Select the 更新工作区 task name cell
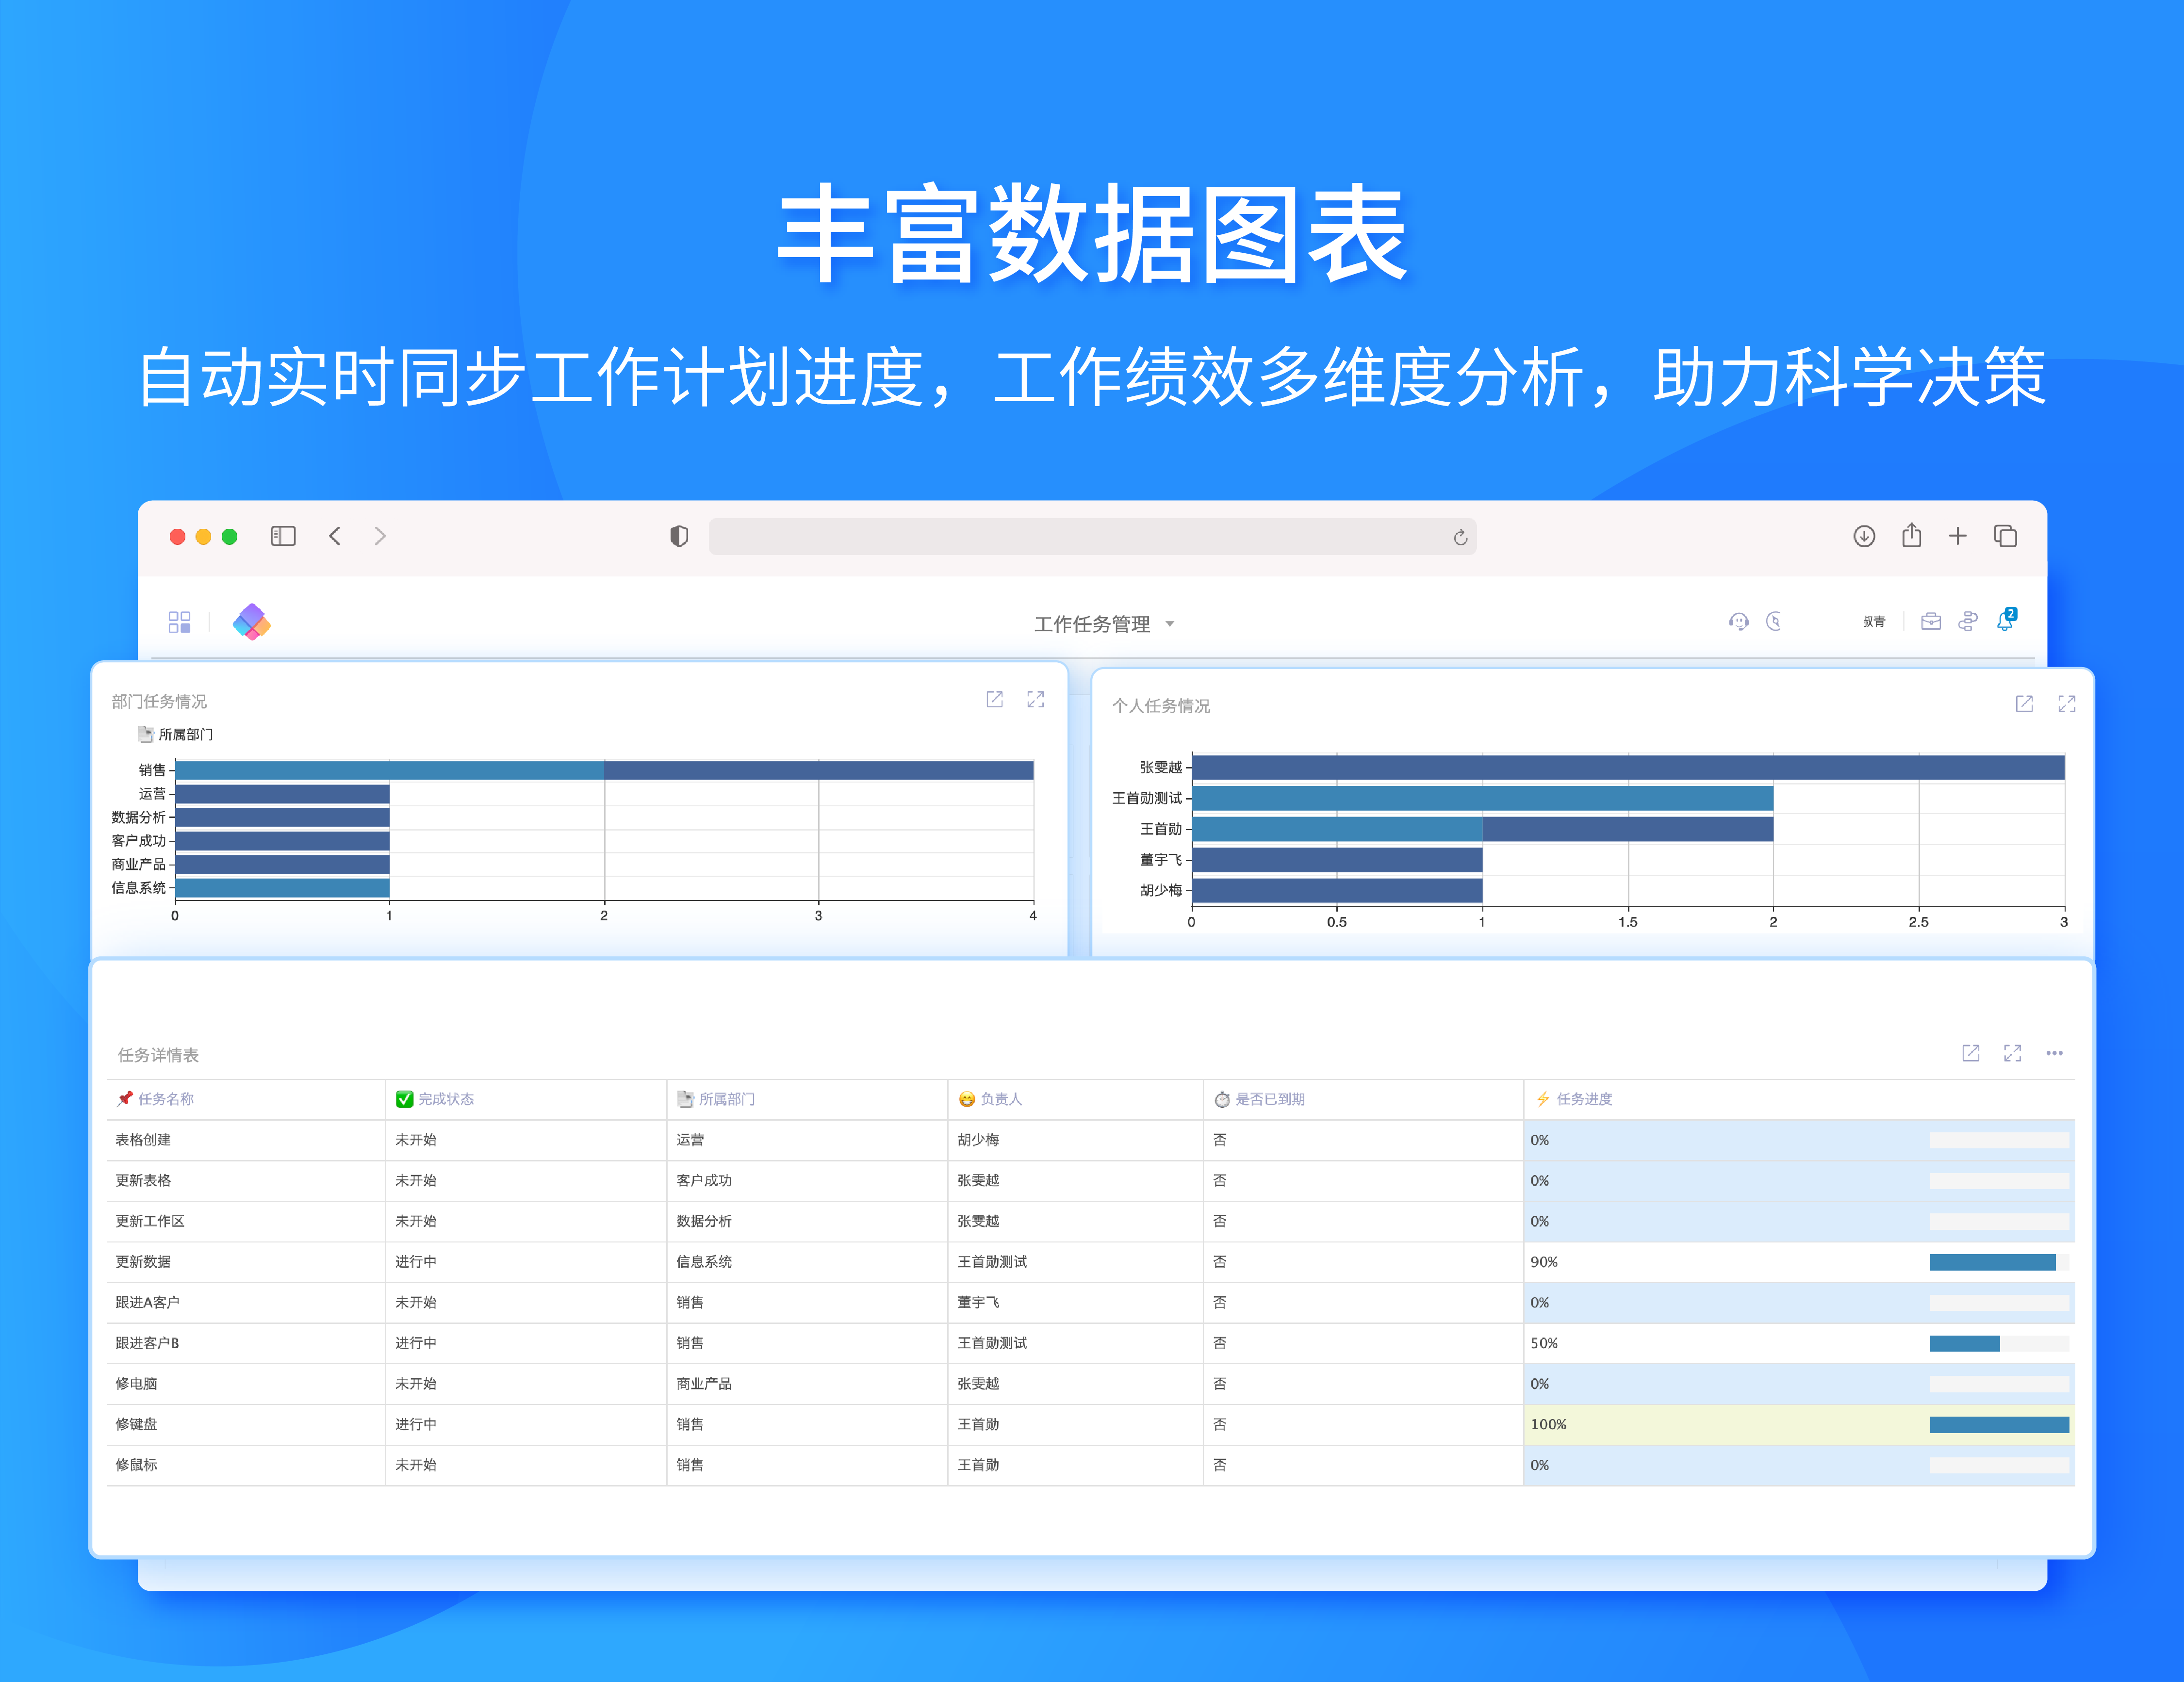The width and height of the screenshot is (2184, 1682). [x=246, y=1221]
